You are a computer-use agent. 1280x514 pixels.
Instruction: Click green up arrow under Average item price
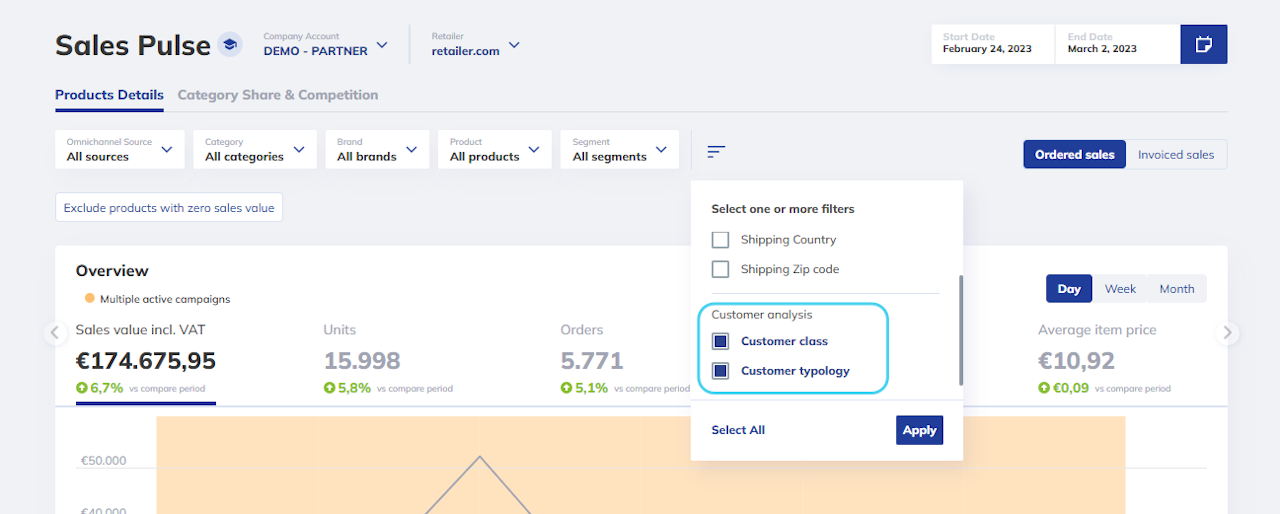1044,388
